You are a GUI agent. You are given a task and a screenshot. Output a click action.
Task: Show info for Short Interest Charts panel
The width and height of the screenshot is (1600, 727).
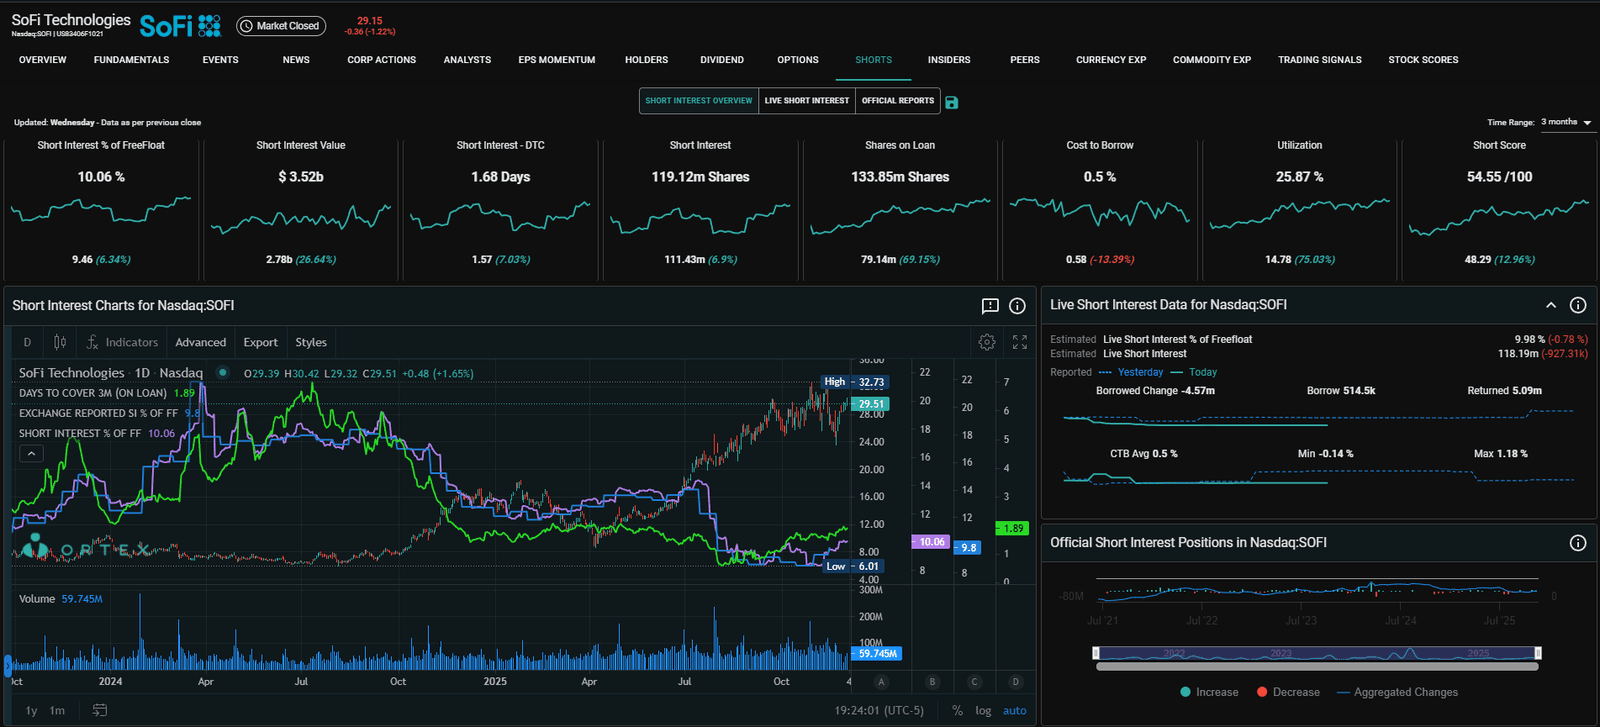pyautogui.click(x=1017, y=306)
